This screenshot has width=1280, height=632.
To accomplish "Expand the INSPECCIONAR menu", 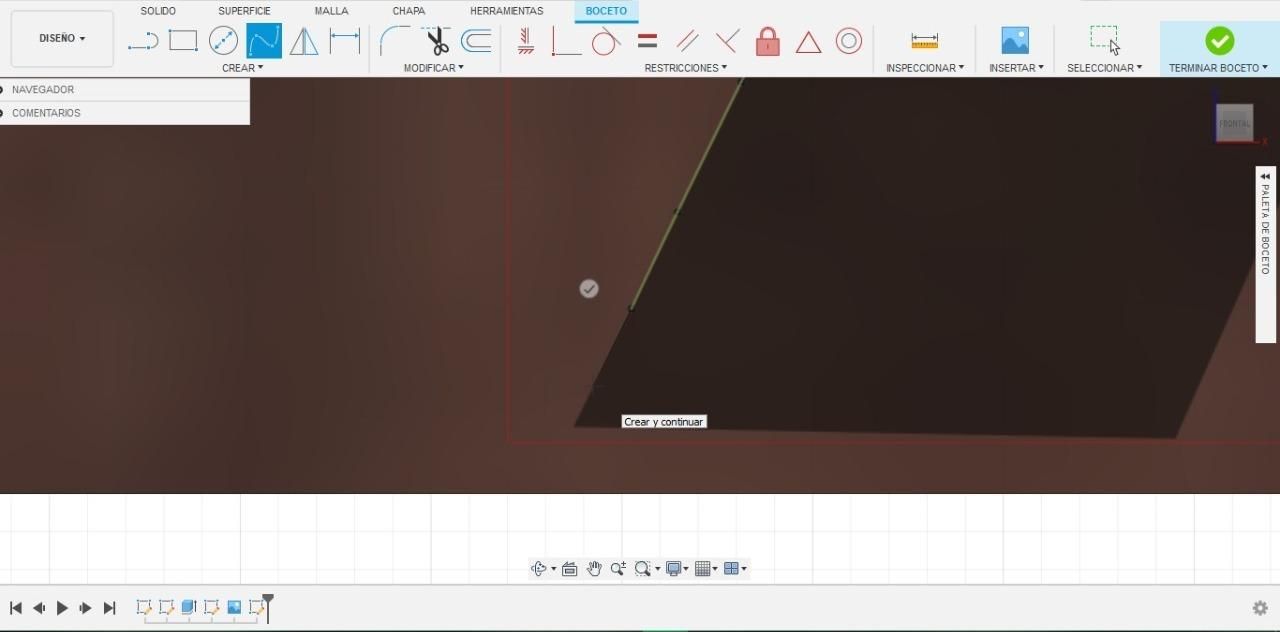I will [x=925, y=68].
